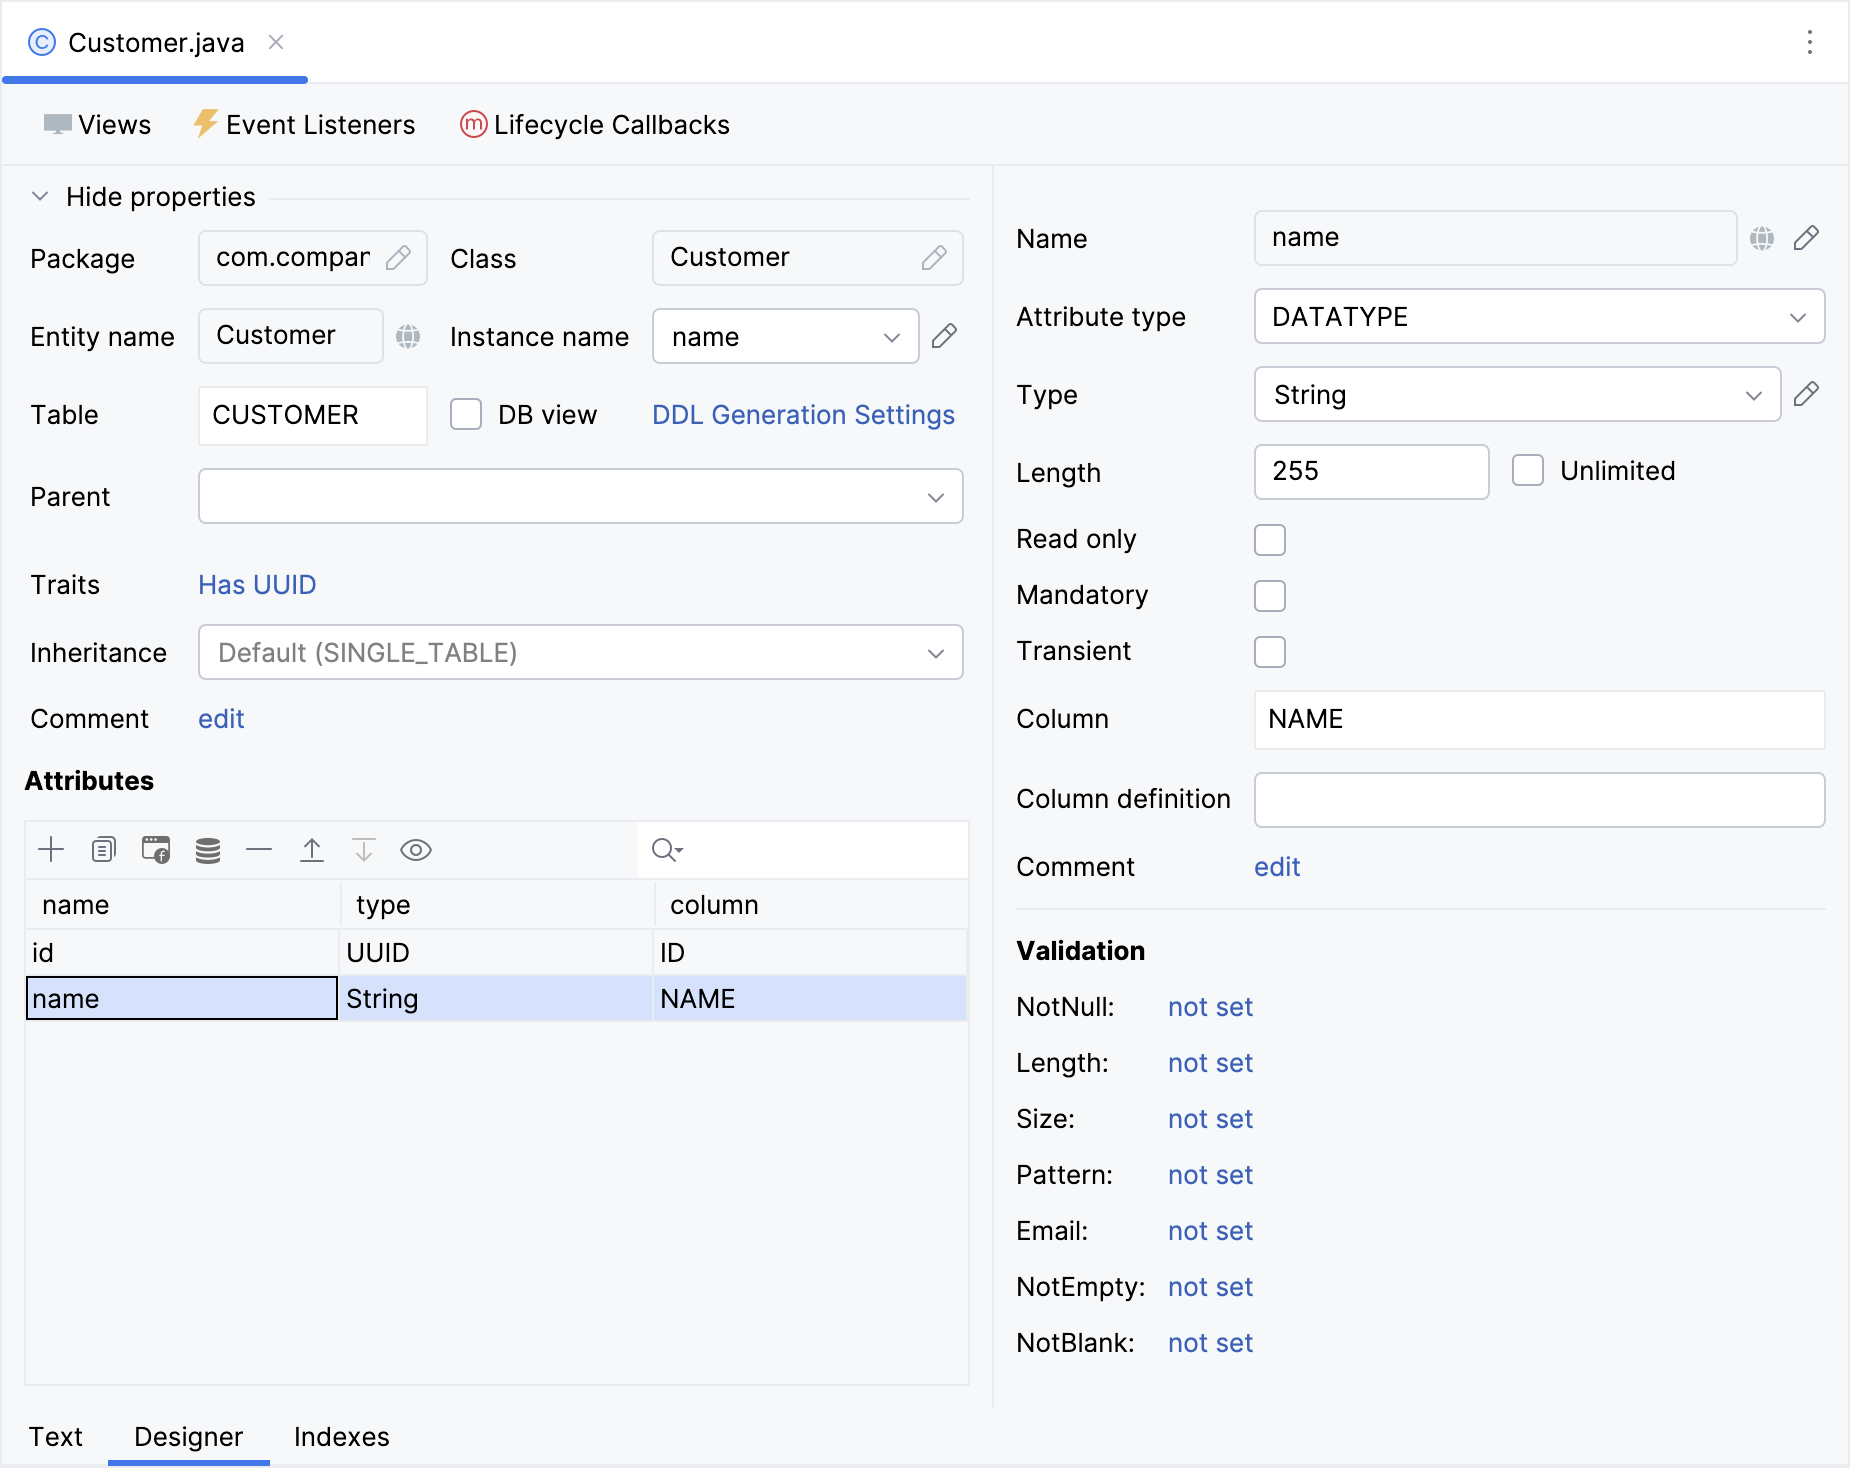Click the plus icon to add attribute
Image resolution: width=1850 pixels, height=1468 pixels.
point(51,850)
